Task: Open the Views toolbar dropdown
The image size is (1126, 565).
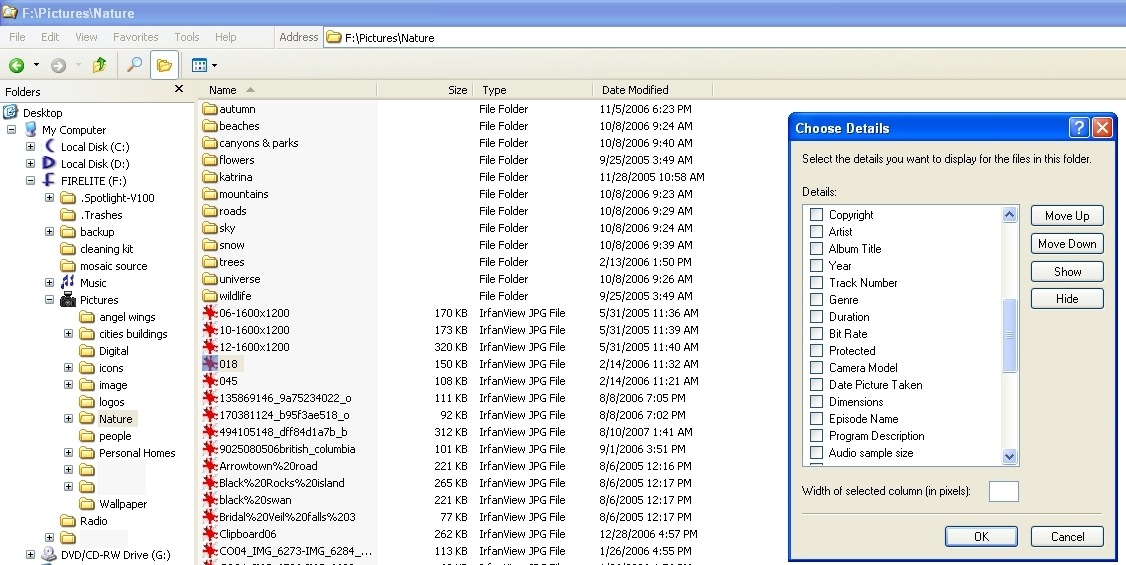Action: pos(204,65)
